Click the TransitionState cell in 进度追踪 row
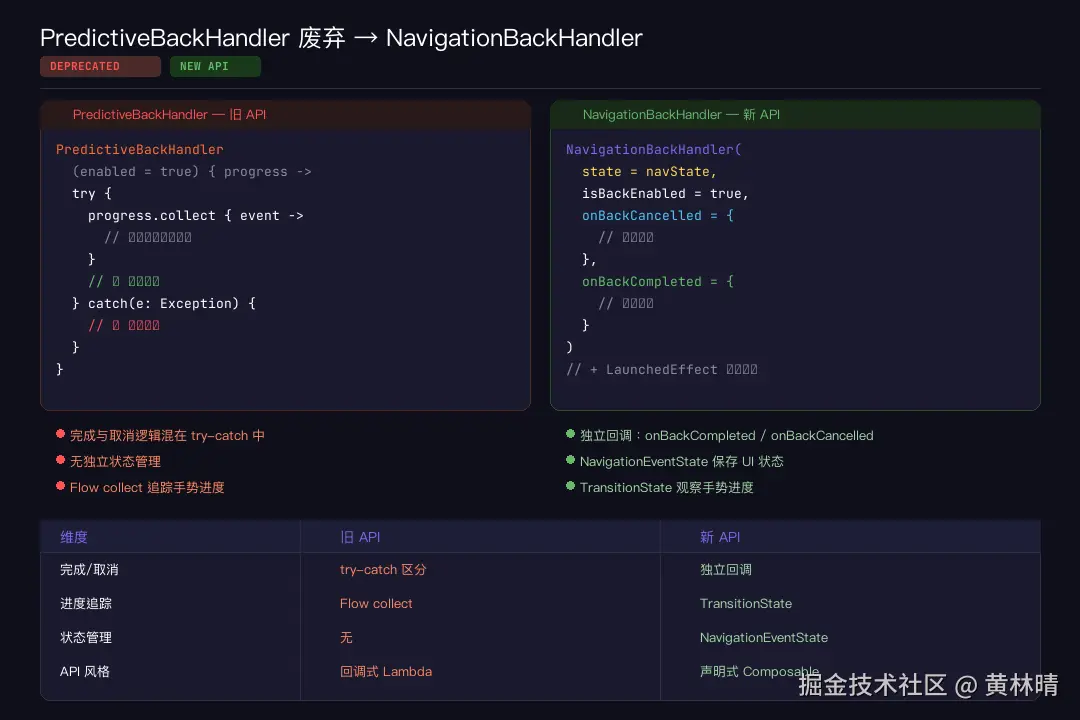The height and width of the screenshot is (720, 1080). click(746, 603)
